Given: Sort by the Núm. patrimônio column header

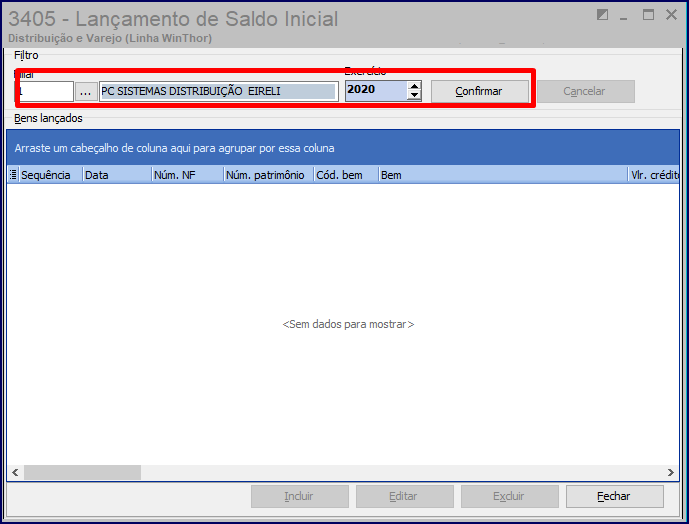Looking at the screenshot, I should (268, 175).
